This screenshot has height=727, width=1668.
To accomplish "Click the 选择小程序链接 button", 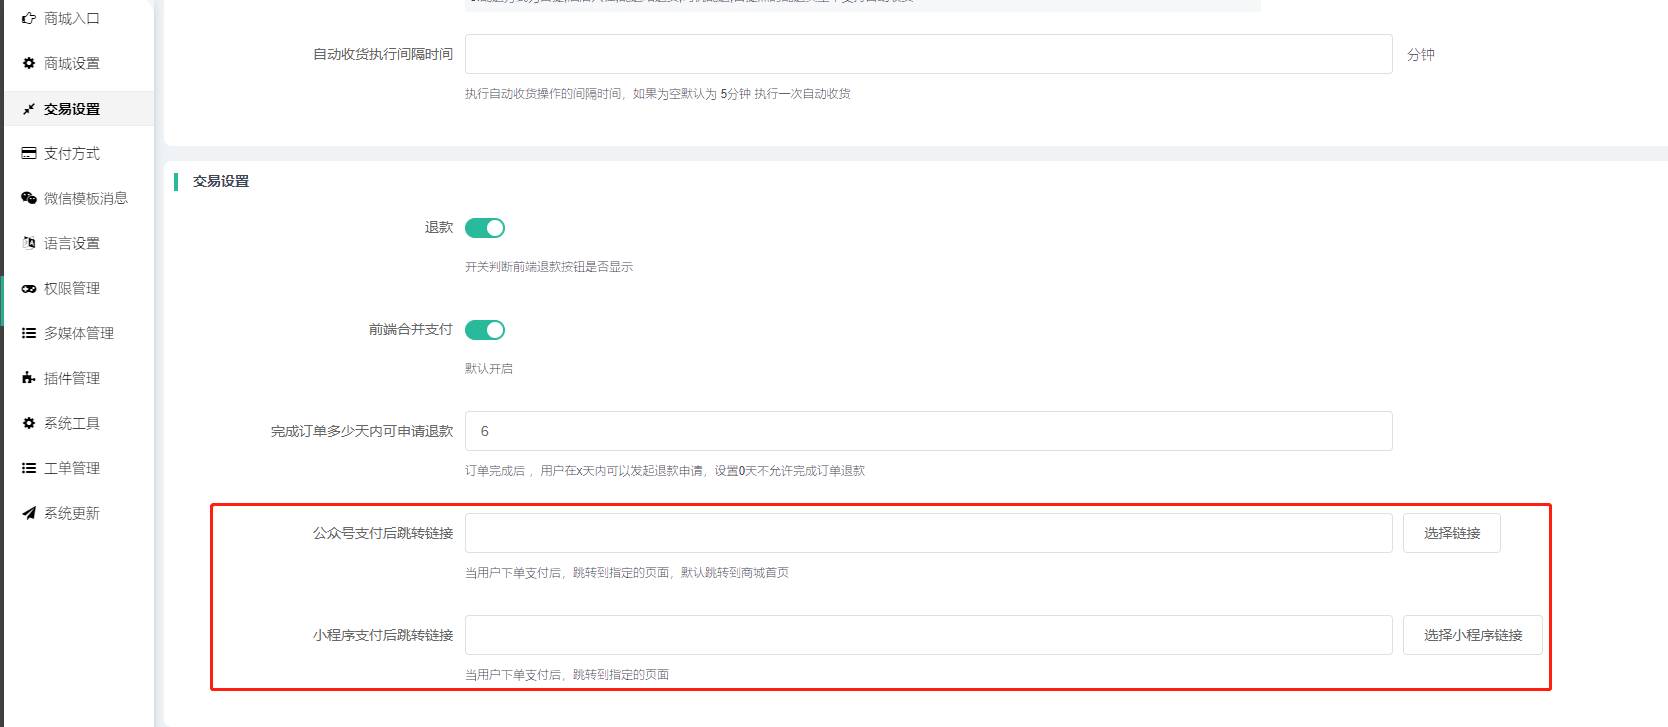I will [x=1473, y=635].
